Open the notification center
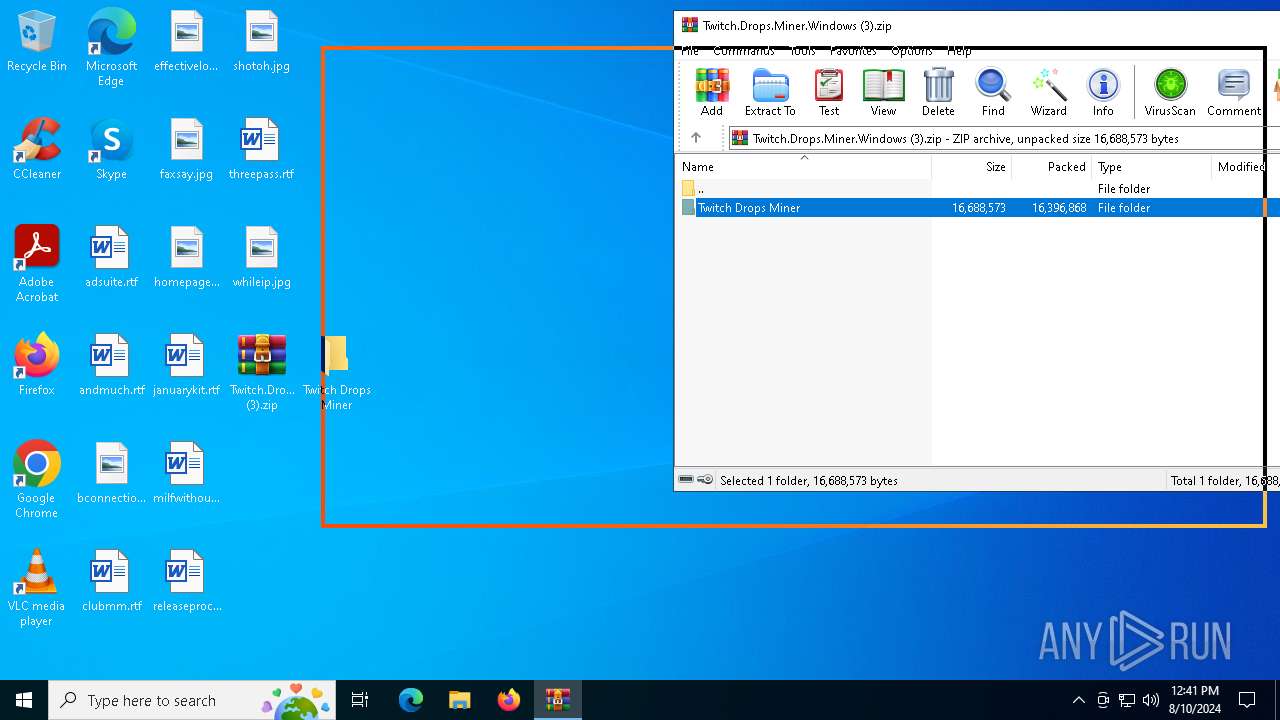1280x720 pixels. [x=1247, y=700]
